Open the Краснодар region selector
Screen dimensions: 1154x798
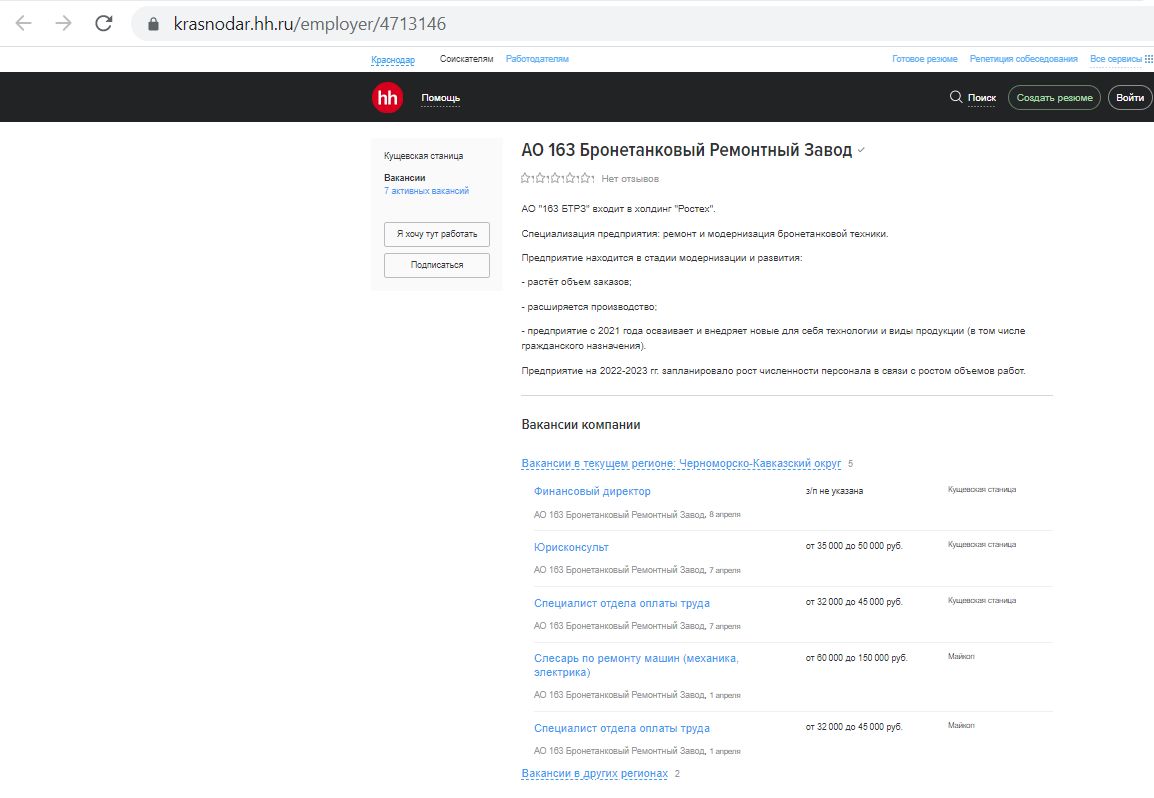click(x=392, y=60)
